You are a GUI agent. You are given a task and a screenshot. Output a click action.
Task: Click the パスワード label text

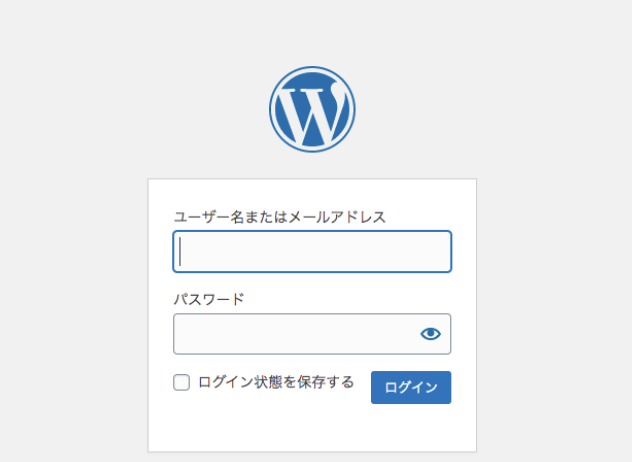(209, 298)
